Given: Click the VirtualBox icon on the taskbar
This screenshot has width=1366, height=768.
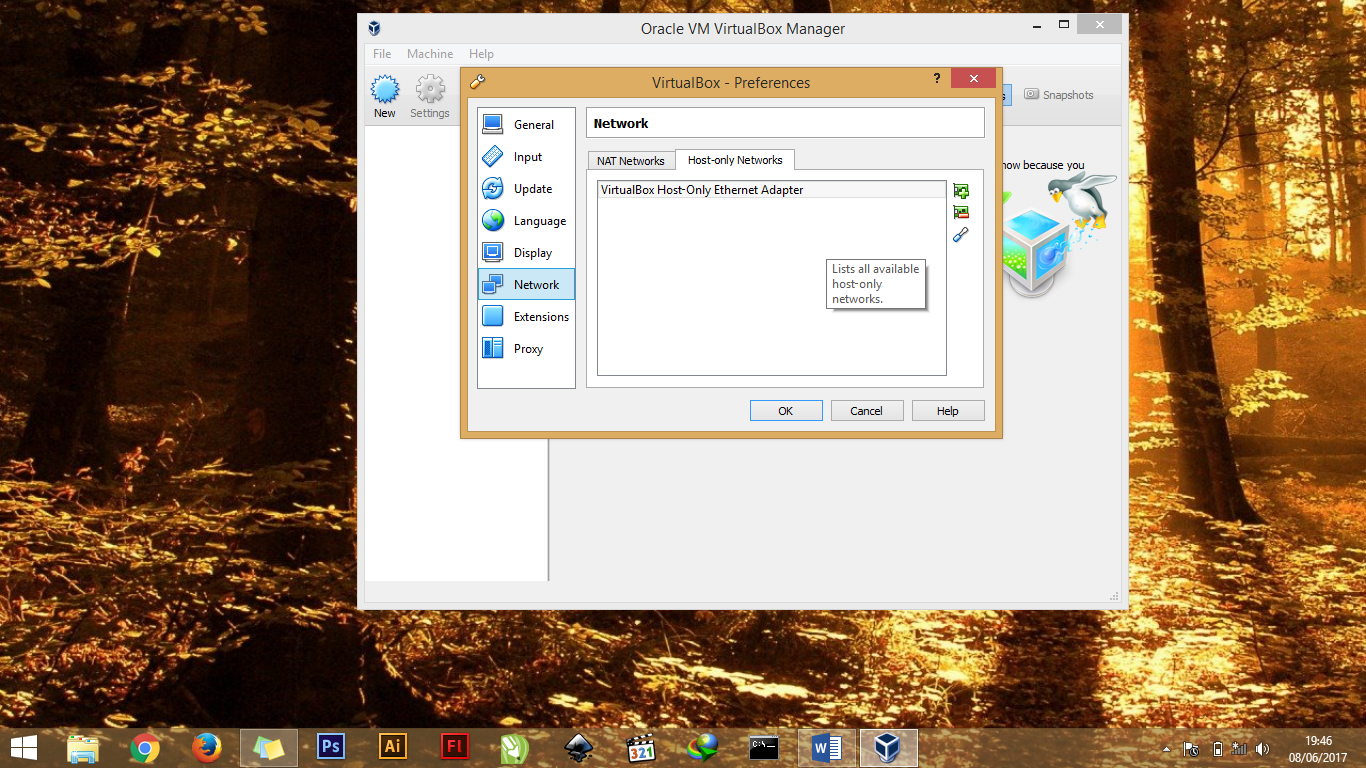Looking at the screenshot, I should (889, 747).
